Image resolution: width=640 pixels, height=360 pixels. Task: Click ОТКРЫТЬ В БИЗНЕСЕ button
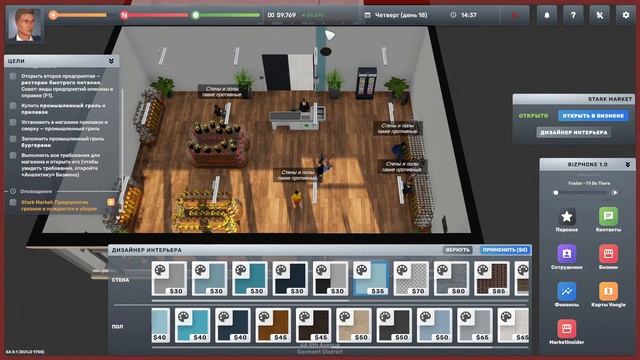coord(593,116)
